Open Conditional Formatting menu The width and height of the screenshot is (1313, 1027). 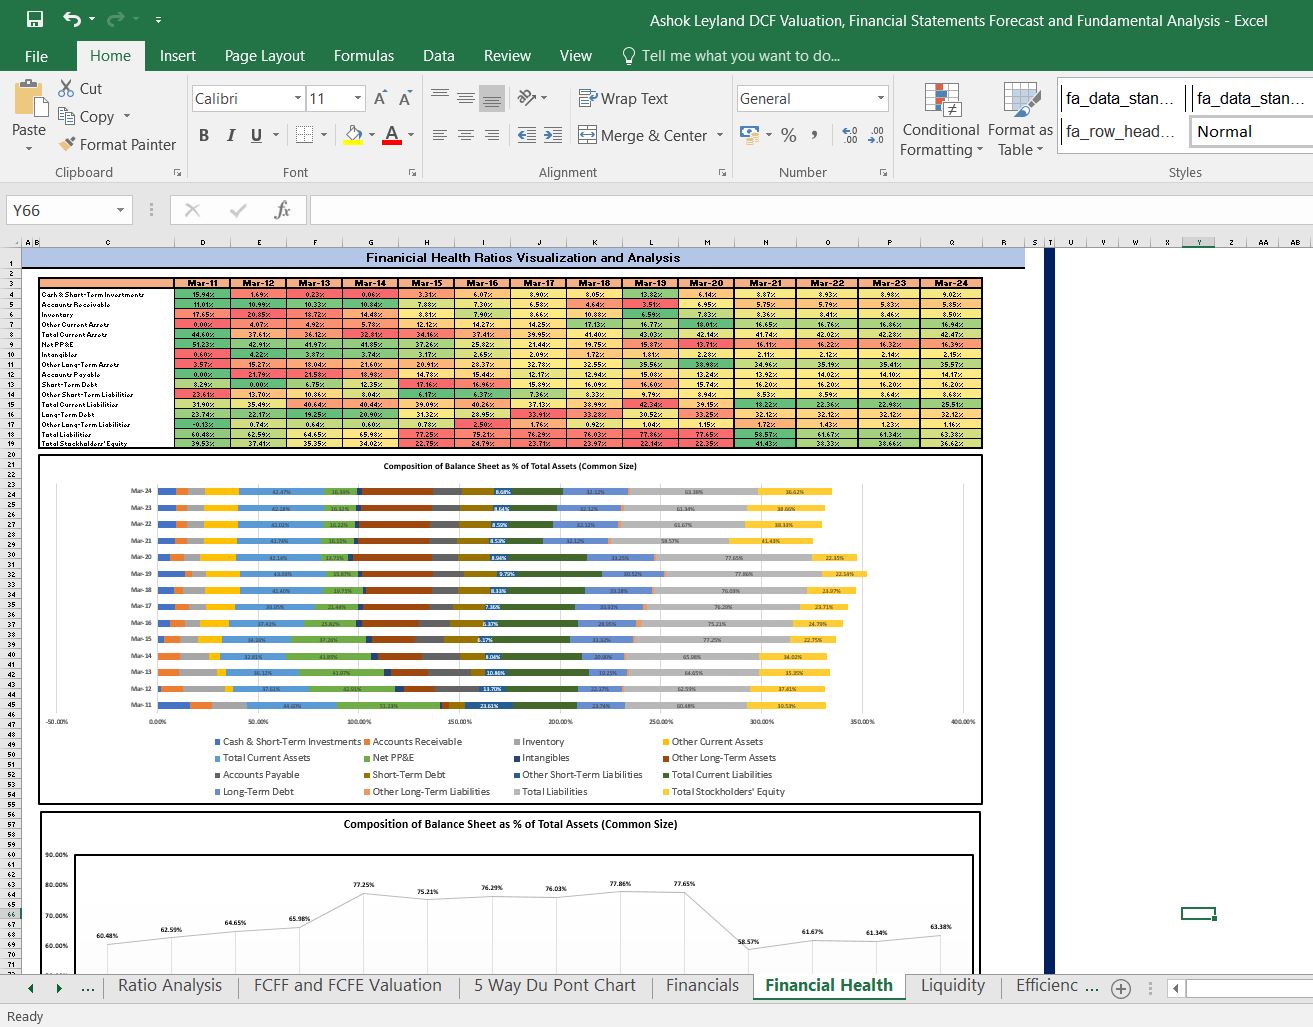941,120
